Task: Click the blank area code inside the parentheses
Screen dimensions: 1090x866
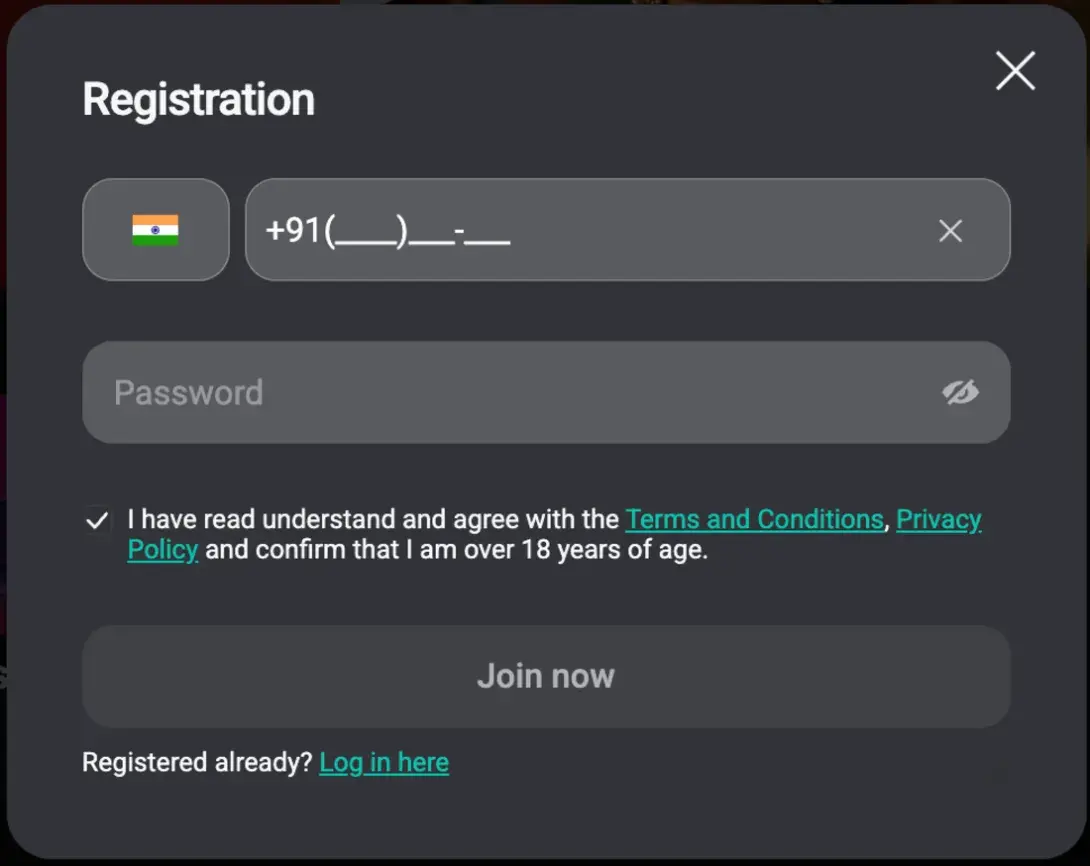Action: click(367, 233)
